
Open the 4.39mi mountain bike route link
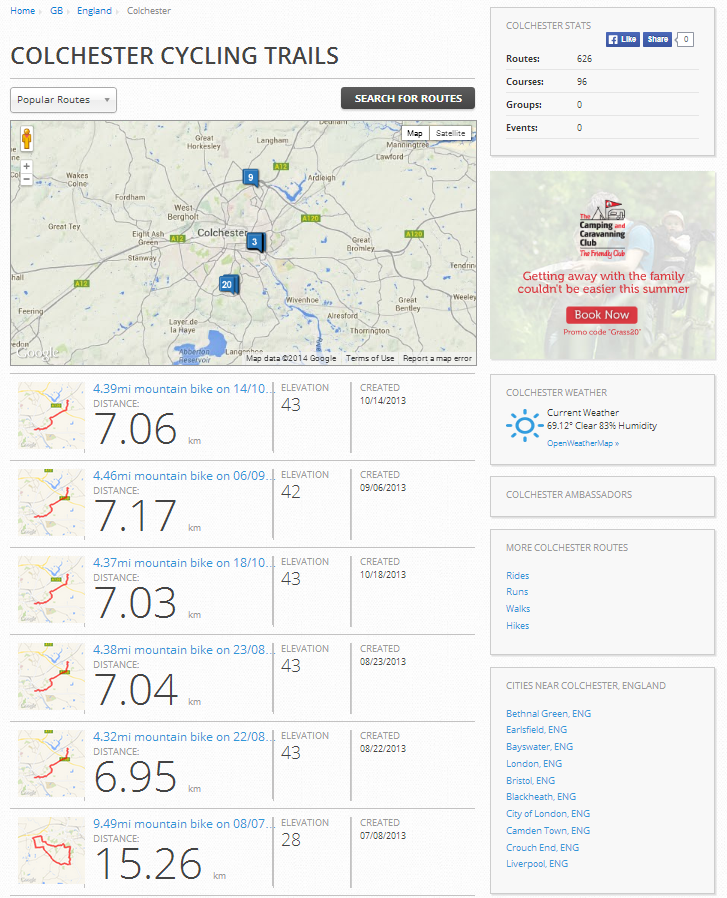pos(183,389)
